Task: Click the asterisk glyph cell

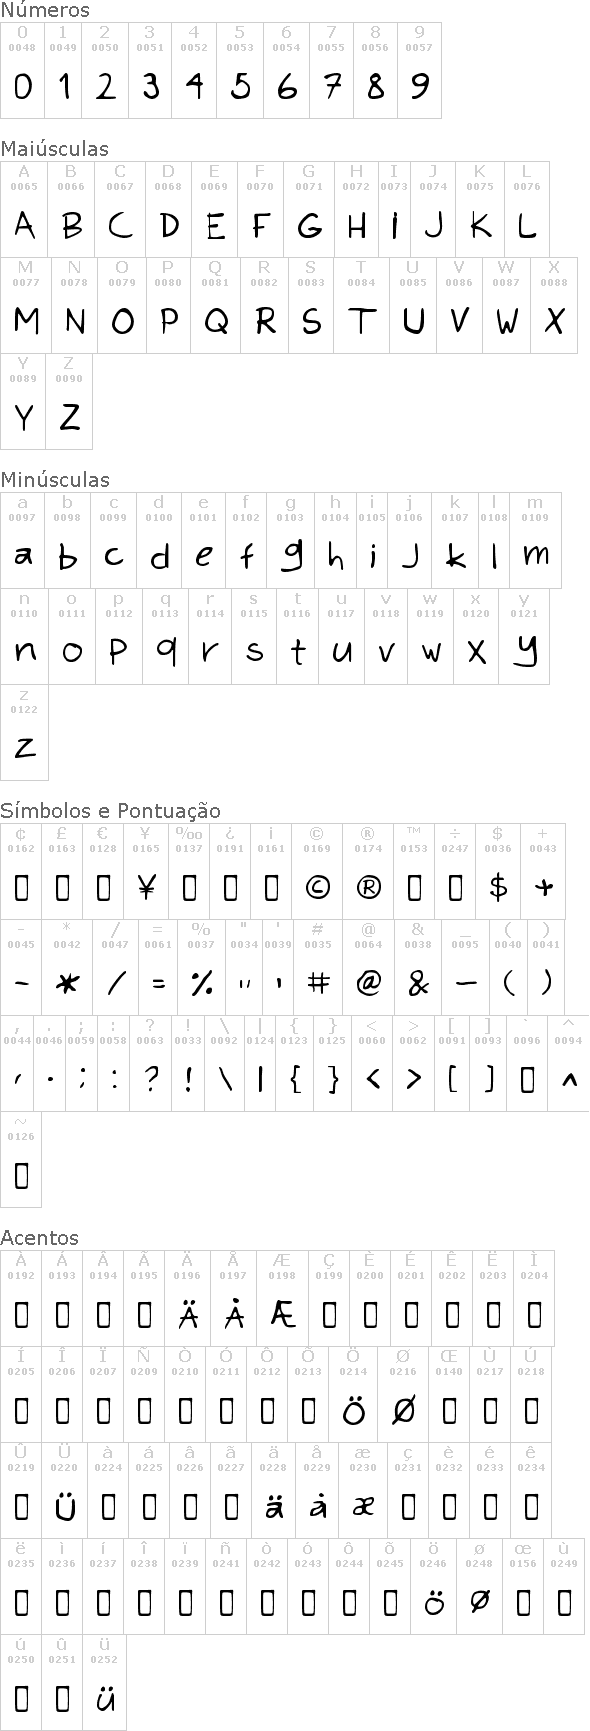Action: pyautogui.click(x=67, y=968)
